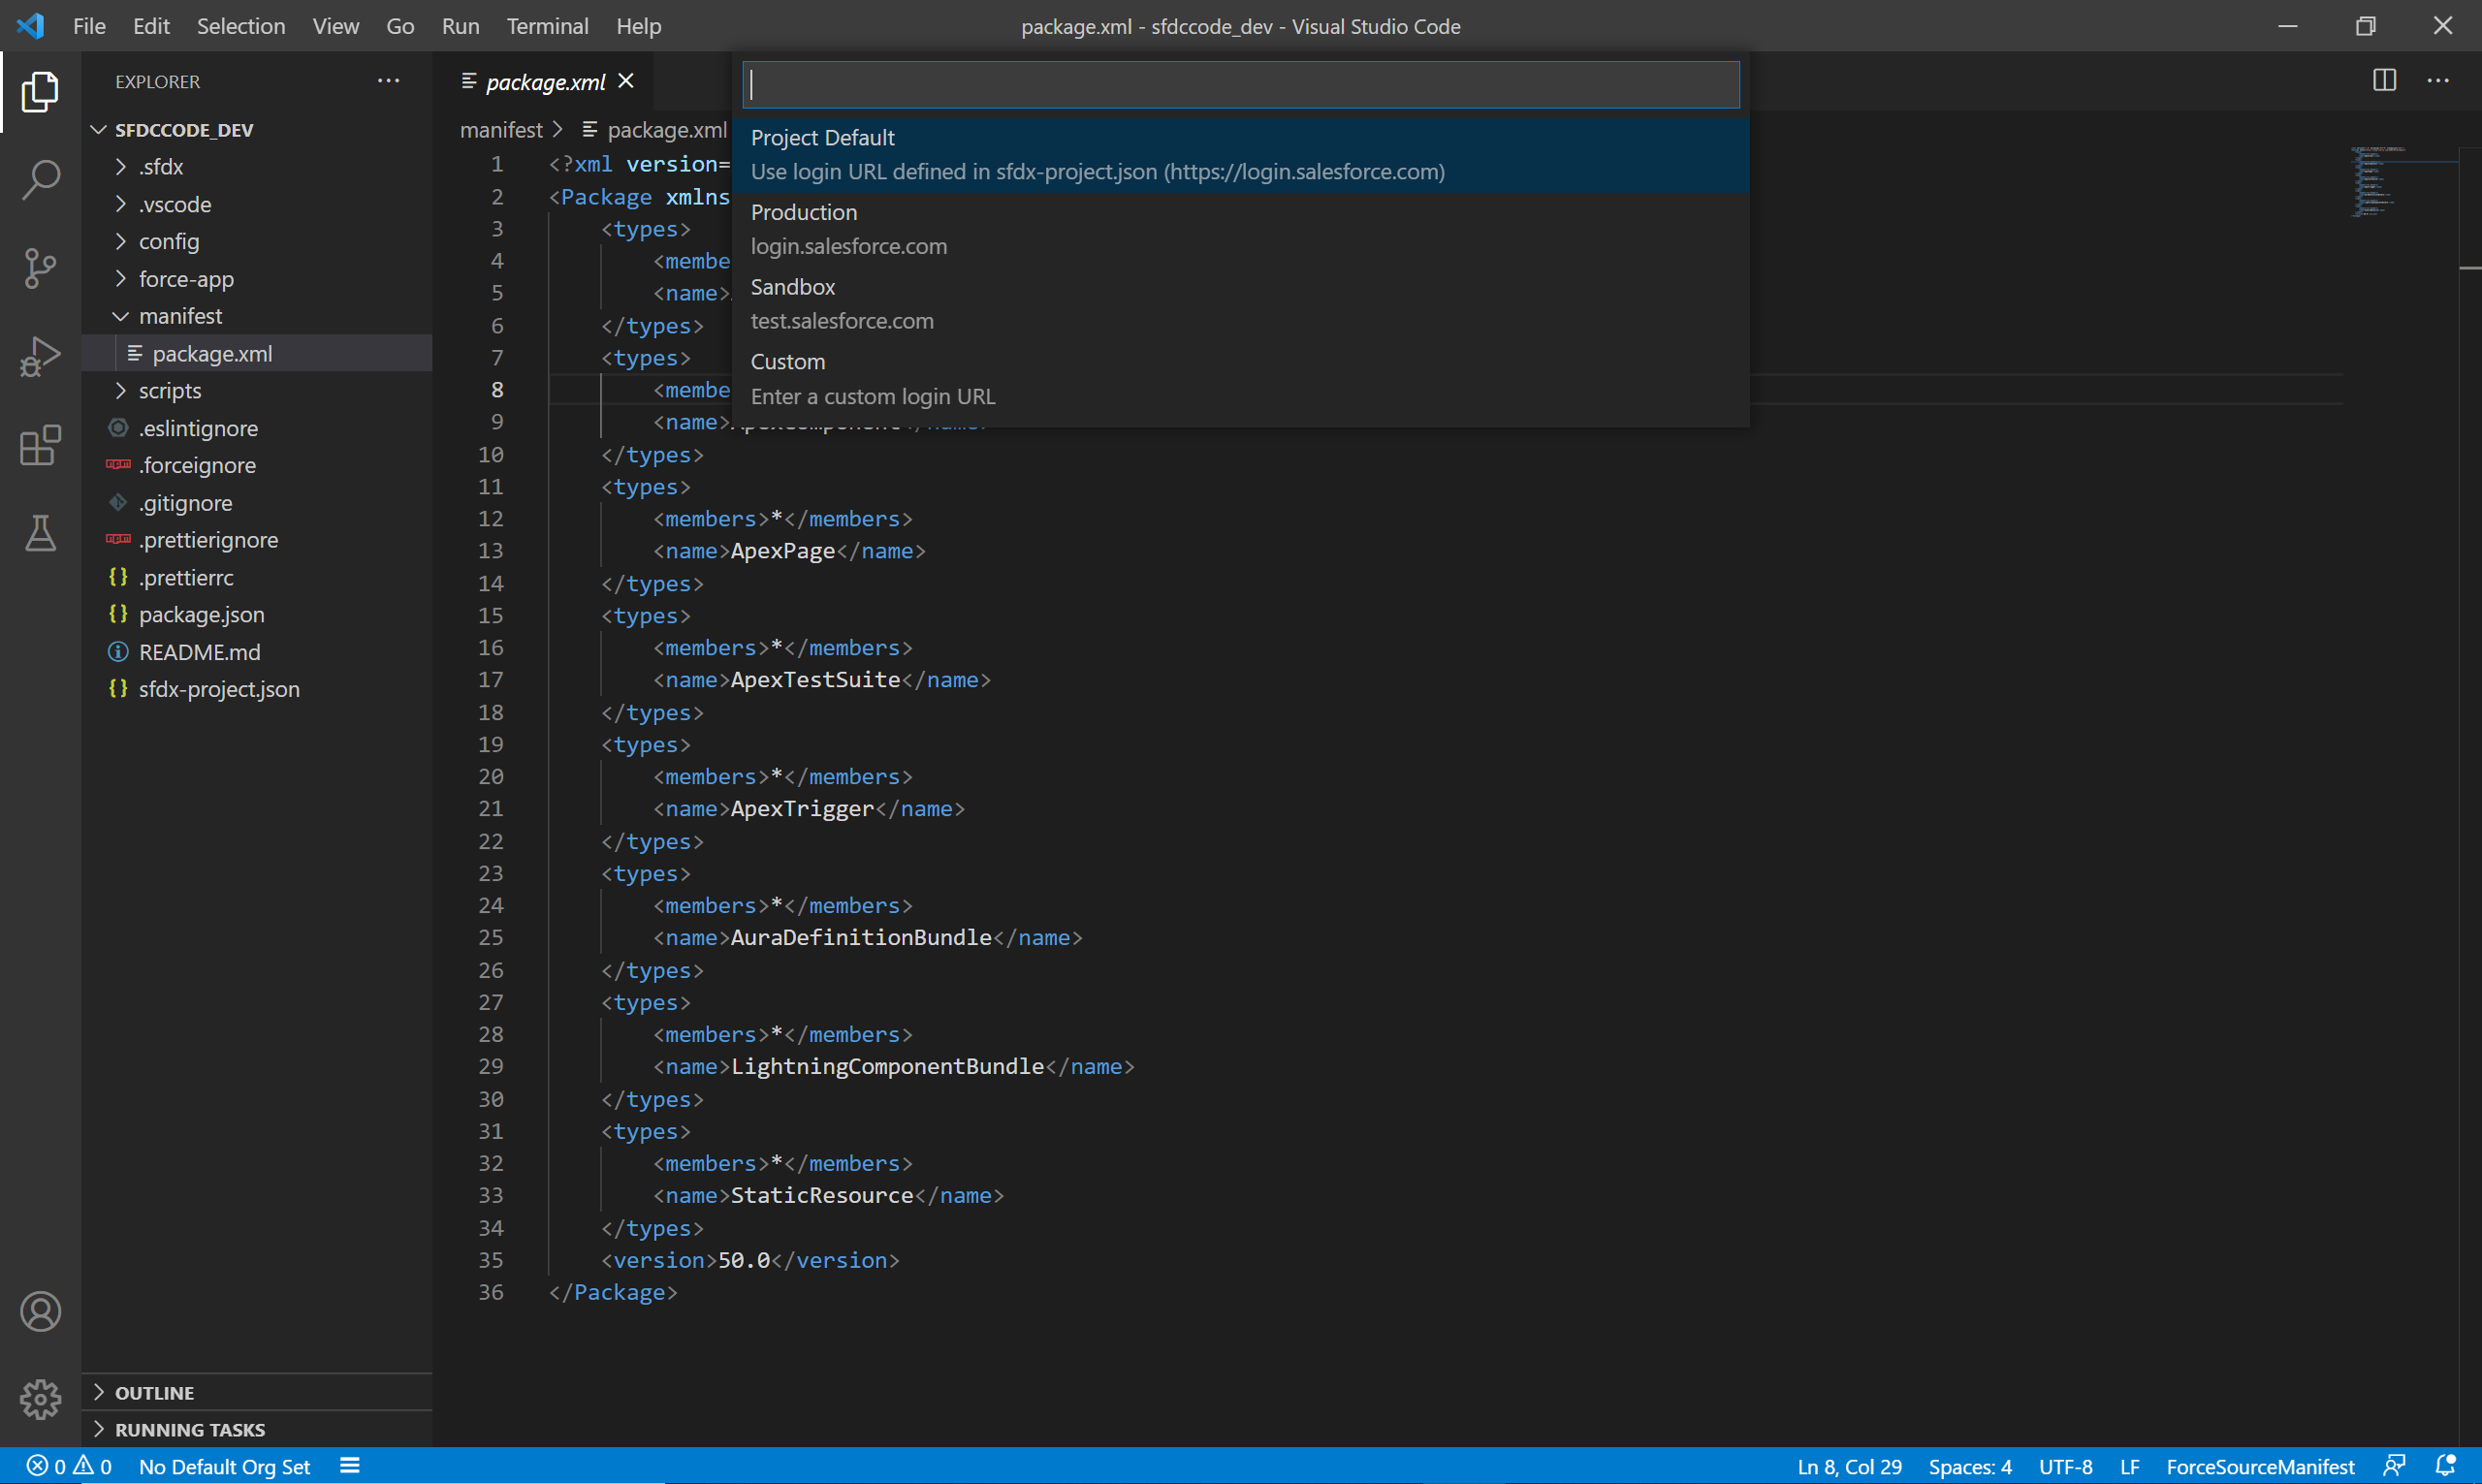Open the Run and Debug view
2482x1484 pixels.
[x=40, y=357]
